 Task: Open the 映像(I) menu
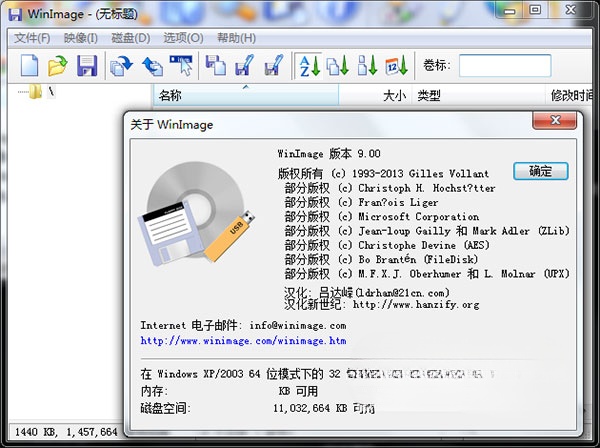(x=80, y=38)
